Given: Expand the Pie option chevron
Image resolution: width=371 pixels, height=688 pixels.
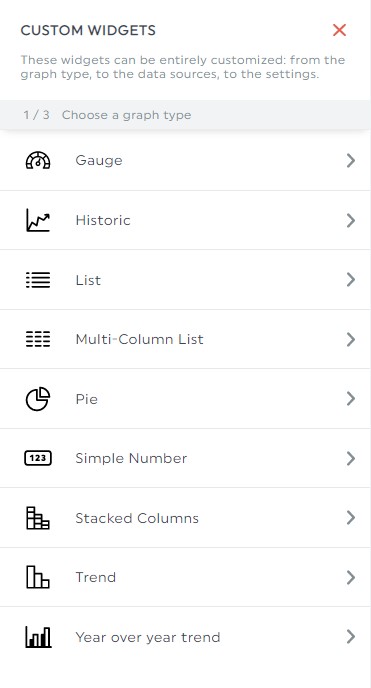Looking at the screenshot, I should click(350, 399).
